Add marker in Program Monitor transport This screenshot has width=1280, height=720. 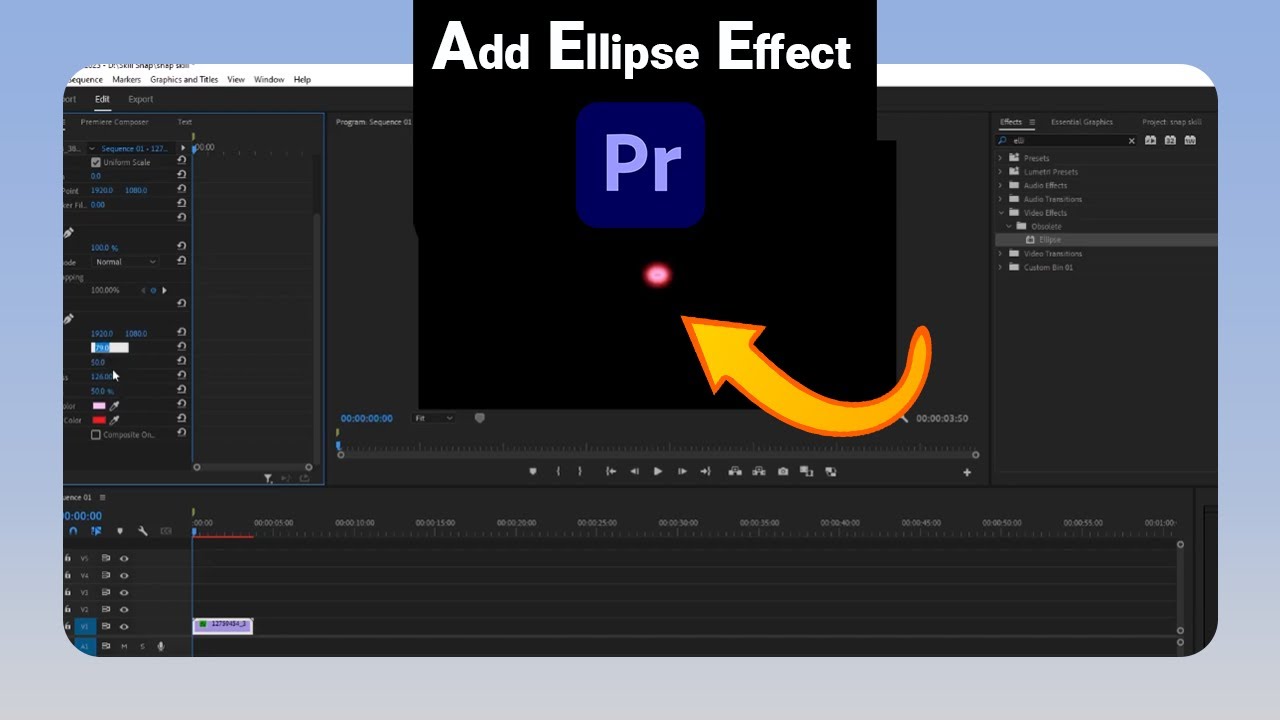[x=533, y=471]
